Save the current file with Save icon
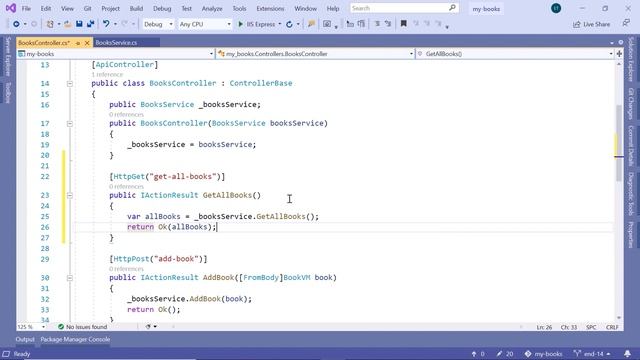 tap(79, 24)
